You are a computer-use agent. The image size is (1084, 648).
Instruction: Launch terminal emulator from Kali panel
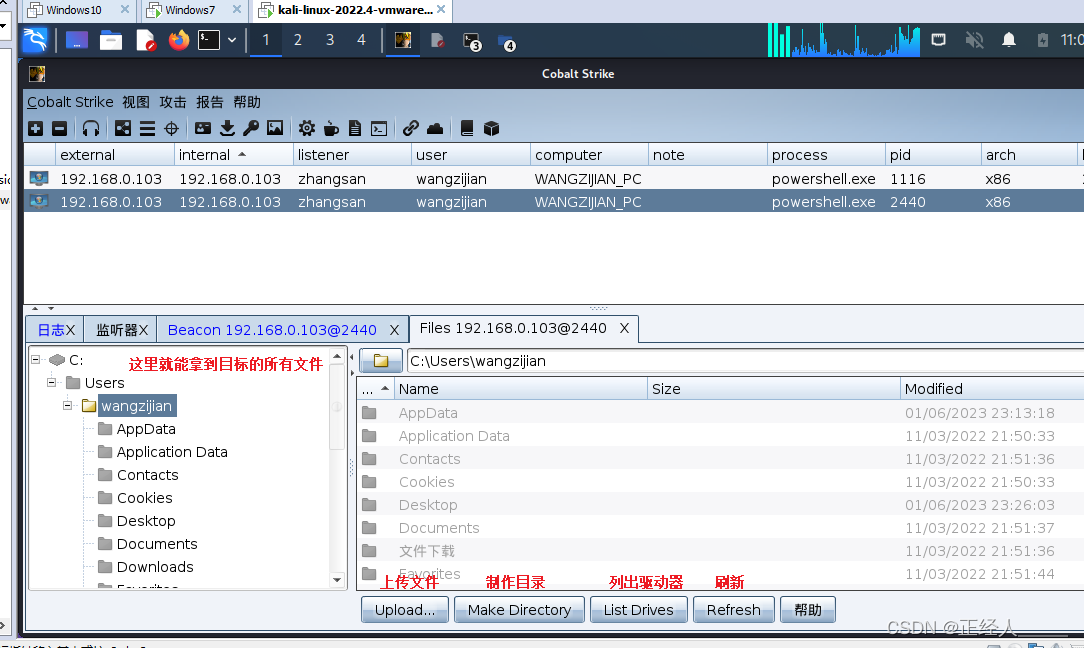coord(209,40)
